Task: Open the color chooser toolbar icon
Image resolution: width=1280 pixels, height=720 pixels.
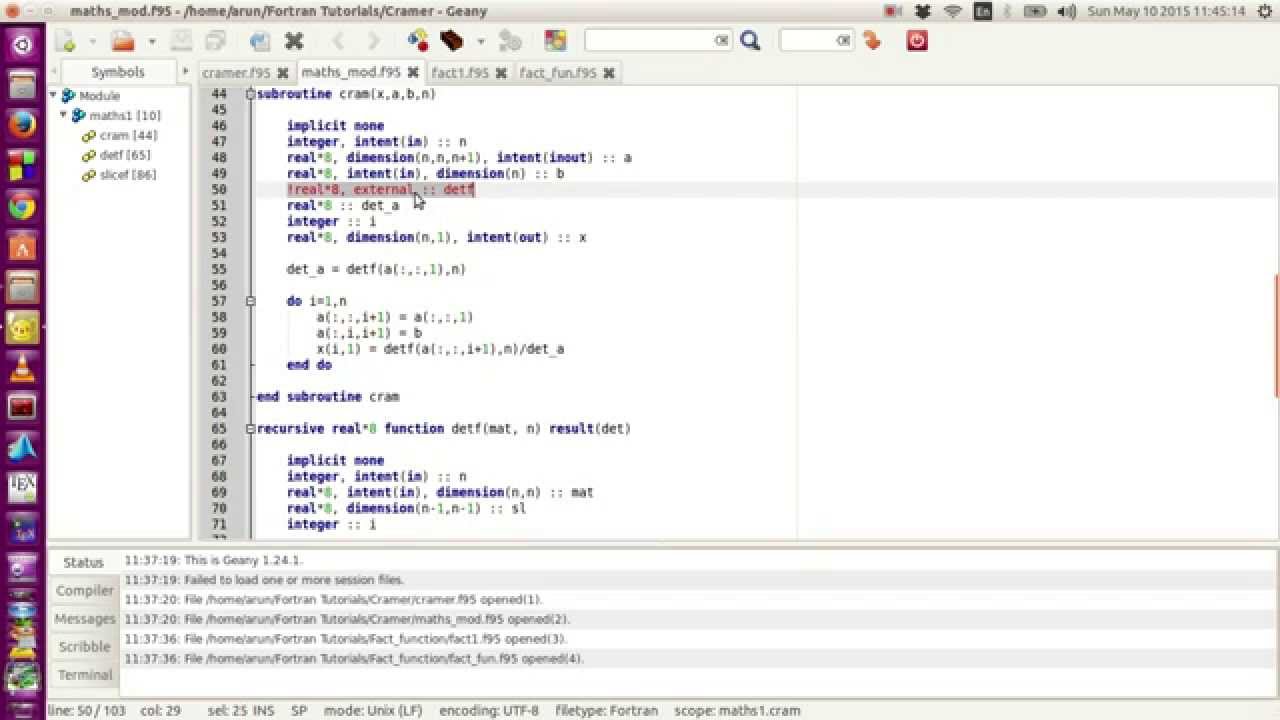Action: (x=555, y=41)
